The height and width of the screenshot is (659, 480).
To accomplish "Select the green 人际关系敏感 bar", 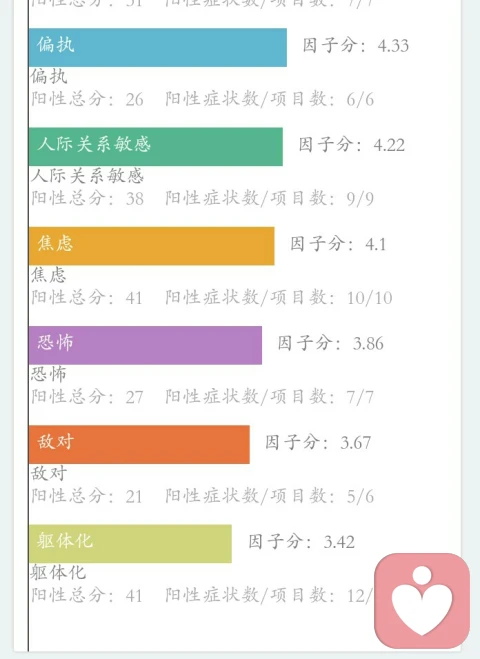I will click(x=156, y=147).
